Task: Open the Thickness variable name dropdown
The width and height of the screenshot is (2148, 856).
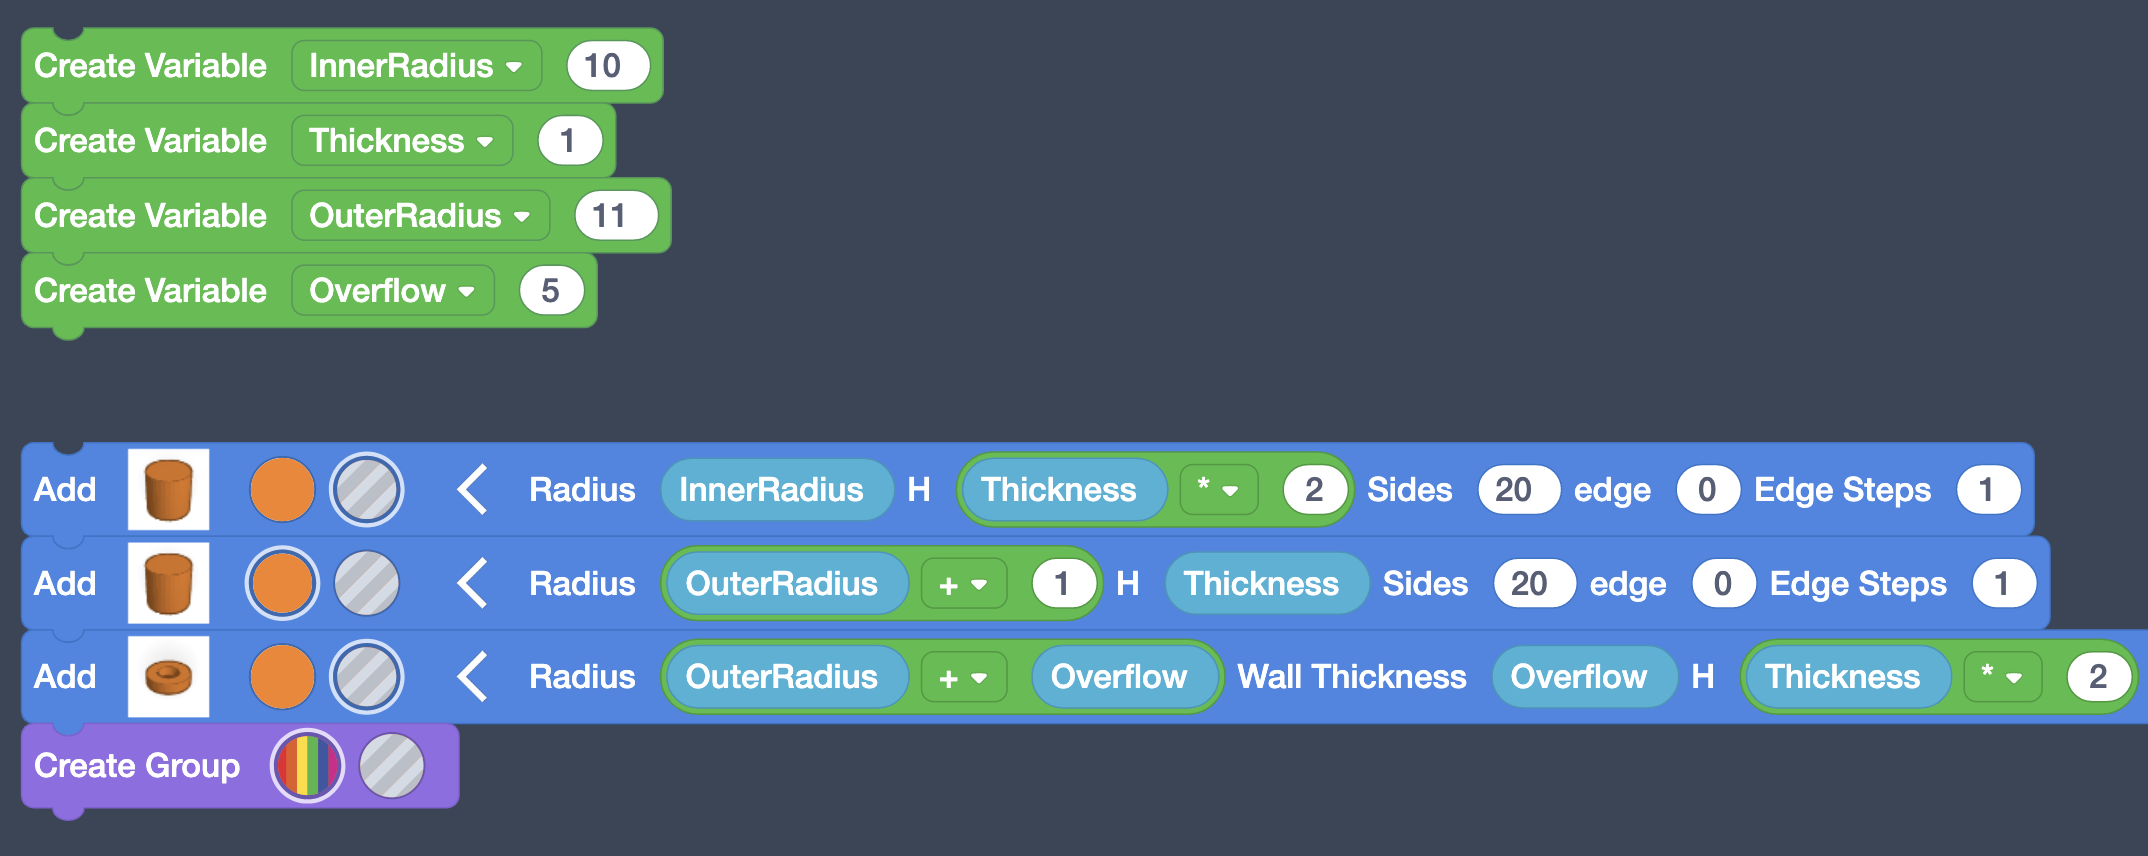Action: (x=401, y=141)
